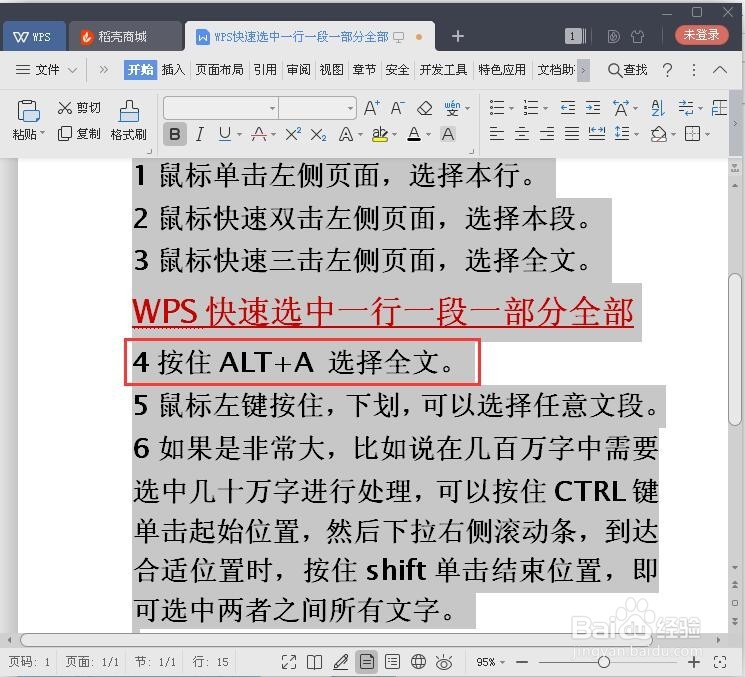Open the 文件 File menu
Image resolution: width=745 pixels, height=677 pixels.
point(46,70)
